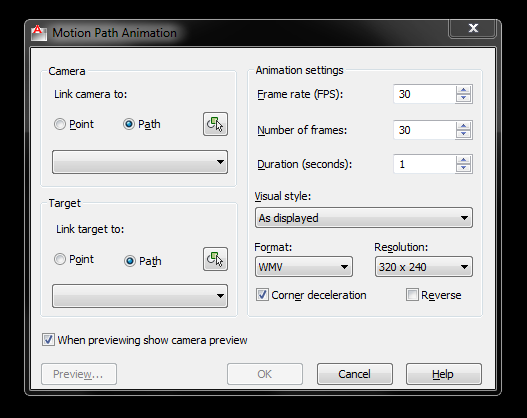Increase Frame rate with the up arrow
Image resolution: width=527 pixels, height=418 pixels.
[464, 90]
